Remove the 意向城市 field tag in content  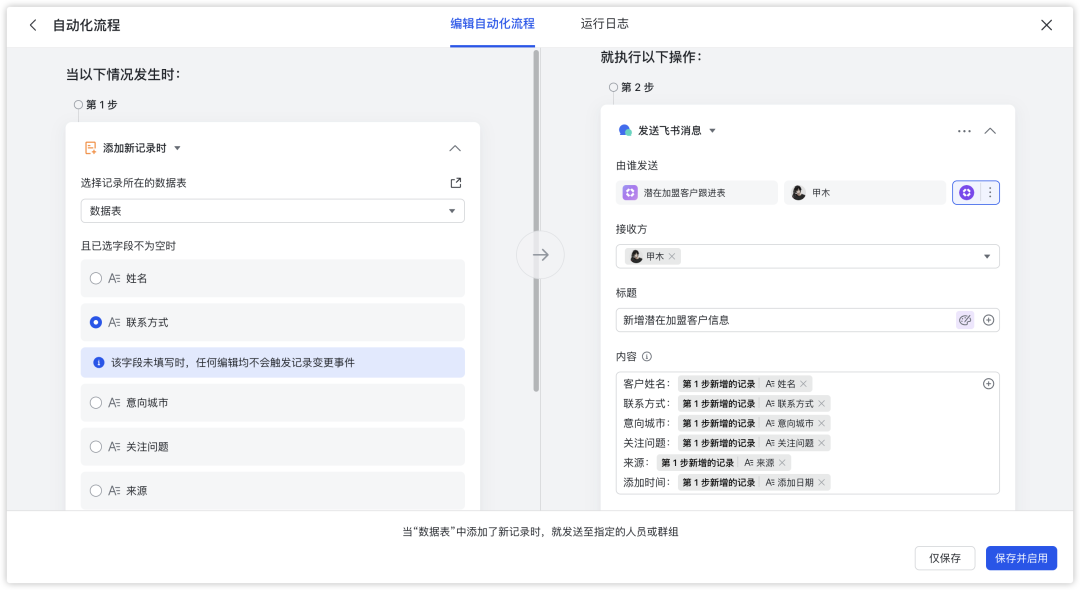coord(822,423)
